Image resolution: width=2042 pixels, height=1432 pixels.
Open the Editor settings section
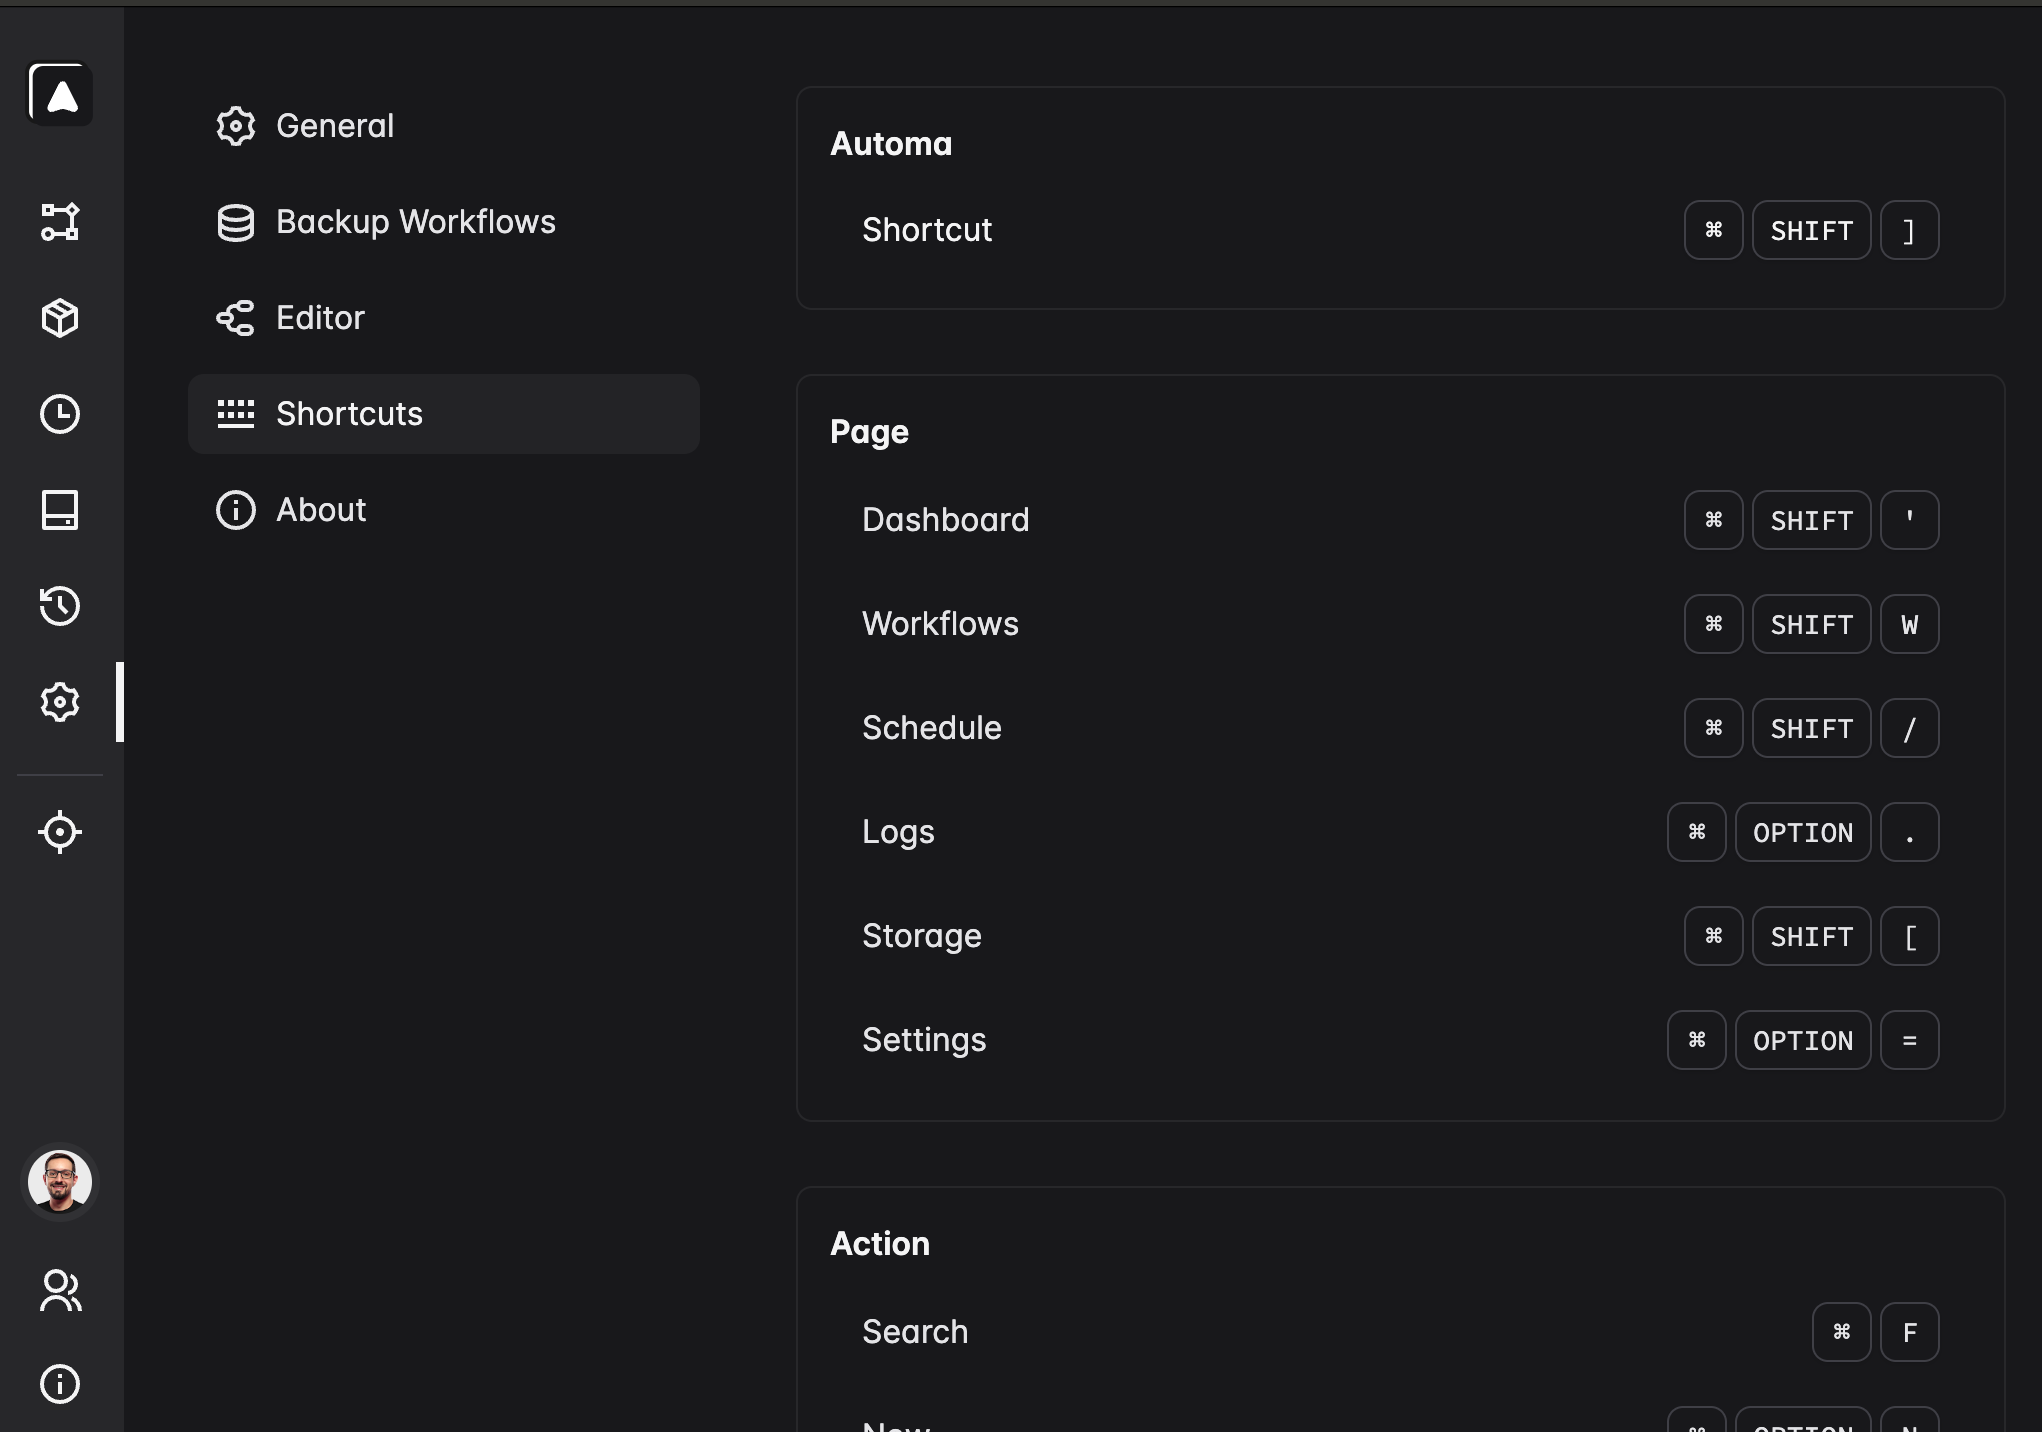(x=320, y=318)
